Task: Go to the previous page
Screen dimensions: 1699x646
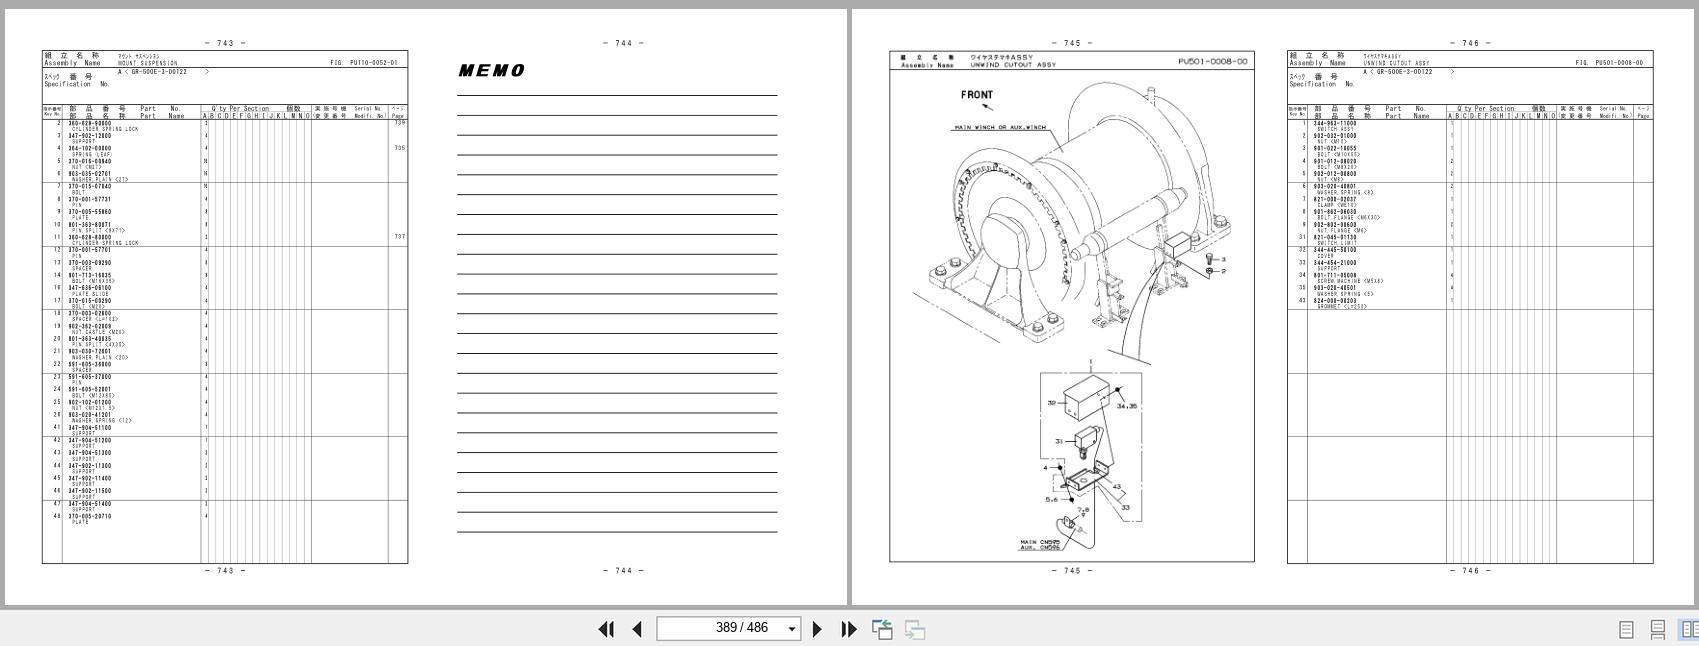Action: [x=637, y=629]
